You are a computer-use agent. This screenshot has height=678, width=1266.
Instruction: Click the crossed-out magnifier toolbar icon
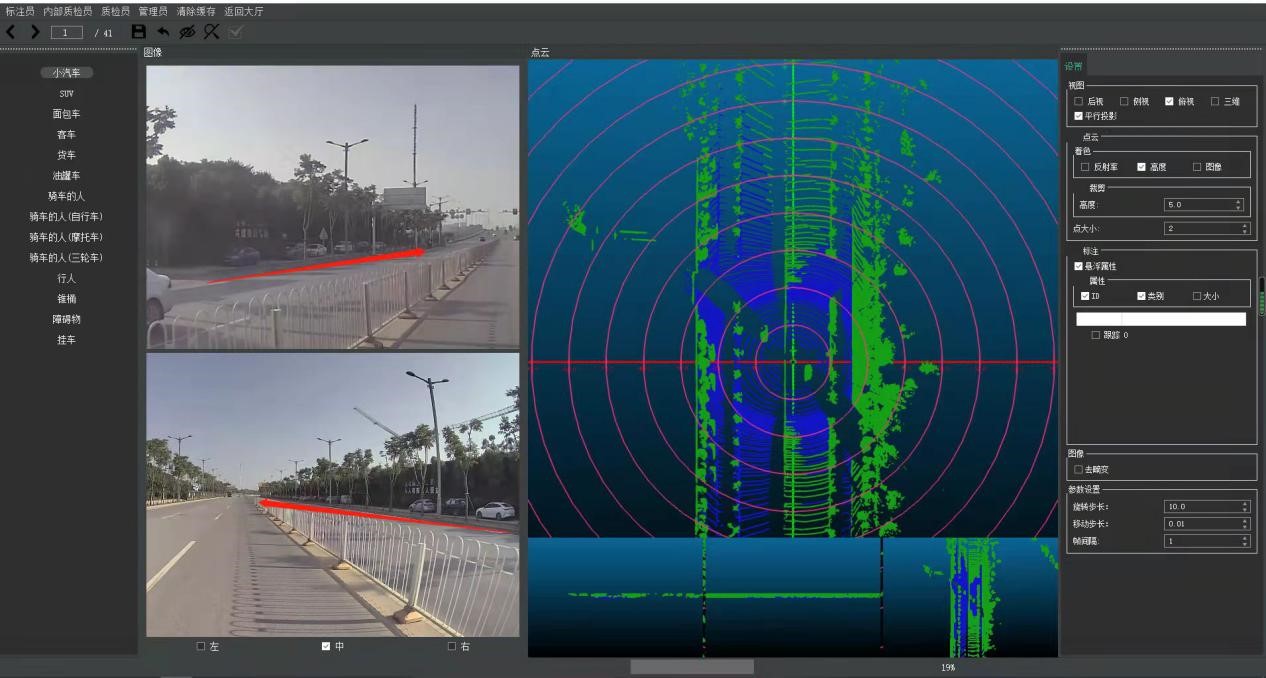coord(211,32)
